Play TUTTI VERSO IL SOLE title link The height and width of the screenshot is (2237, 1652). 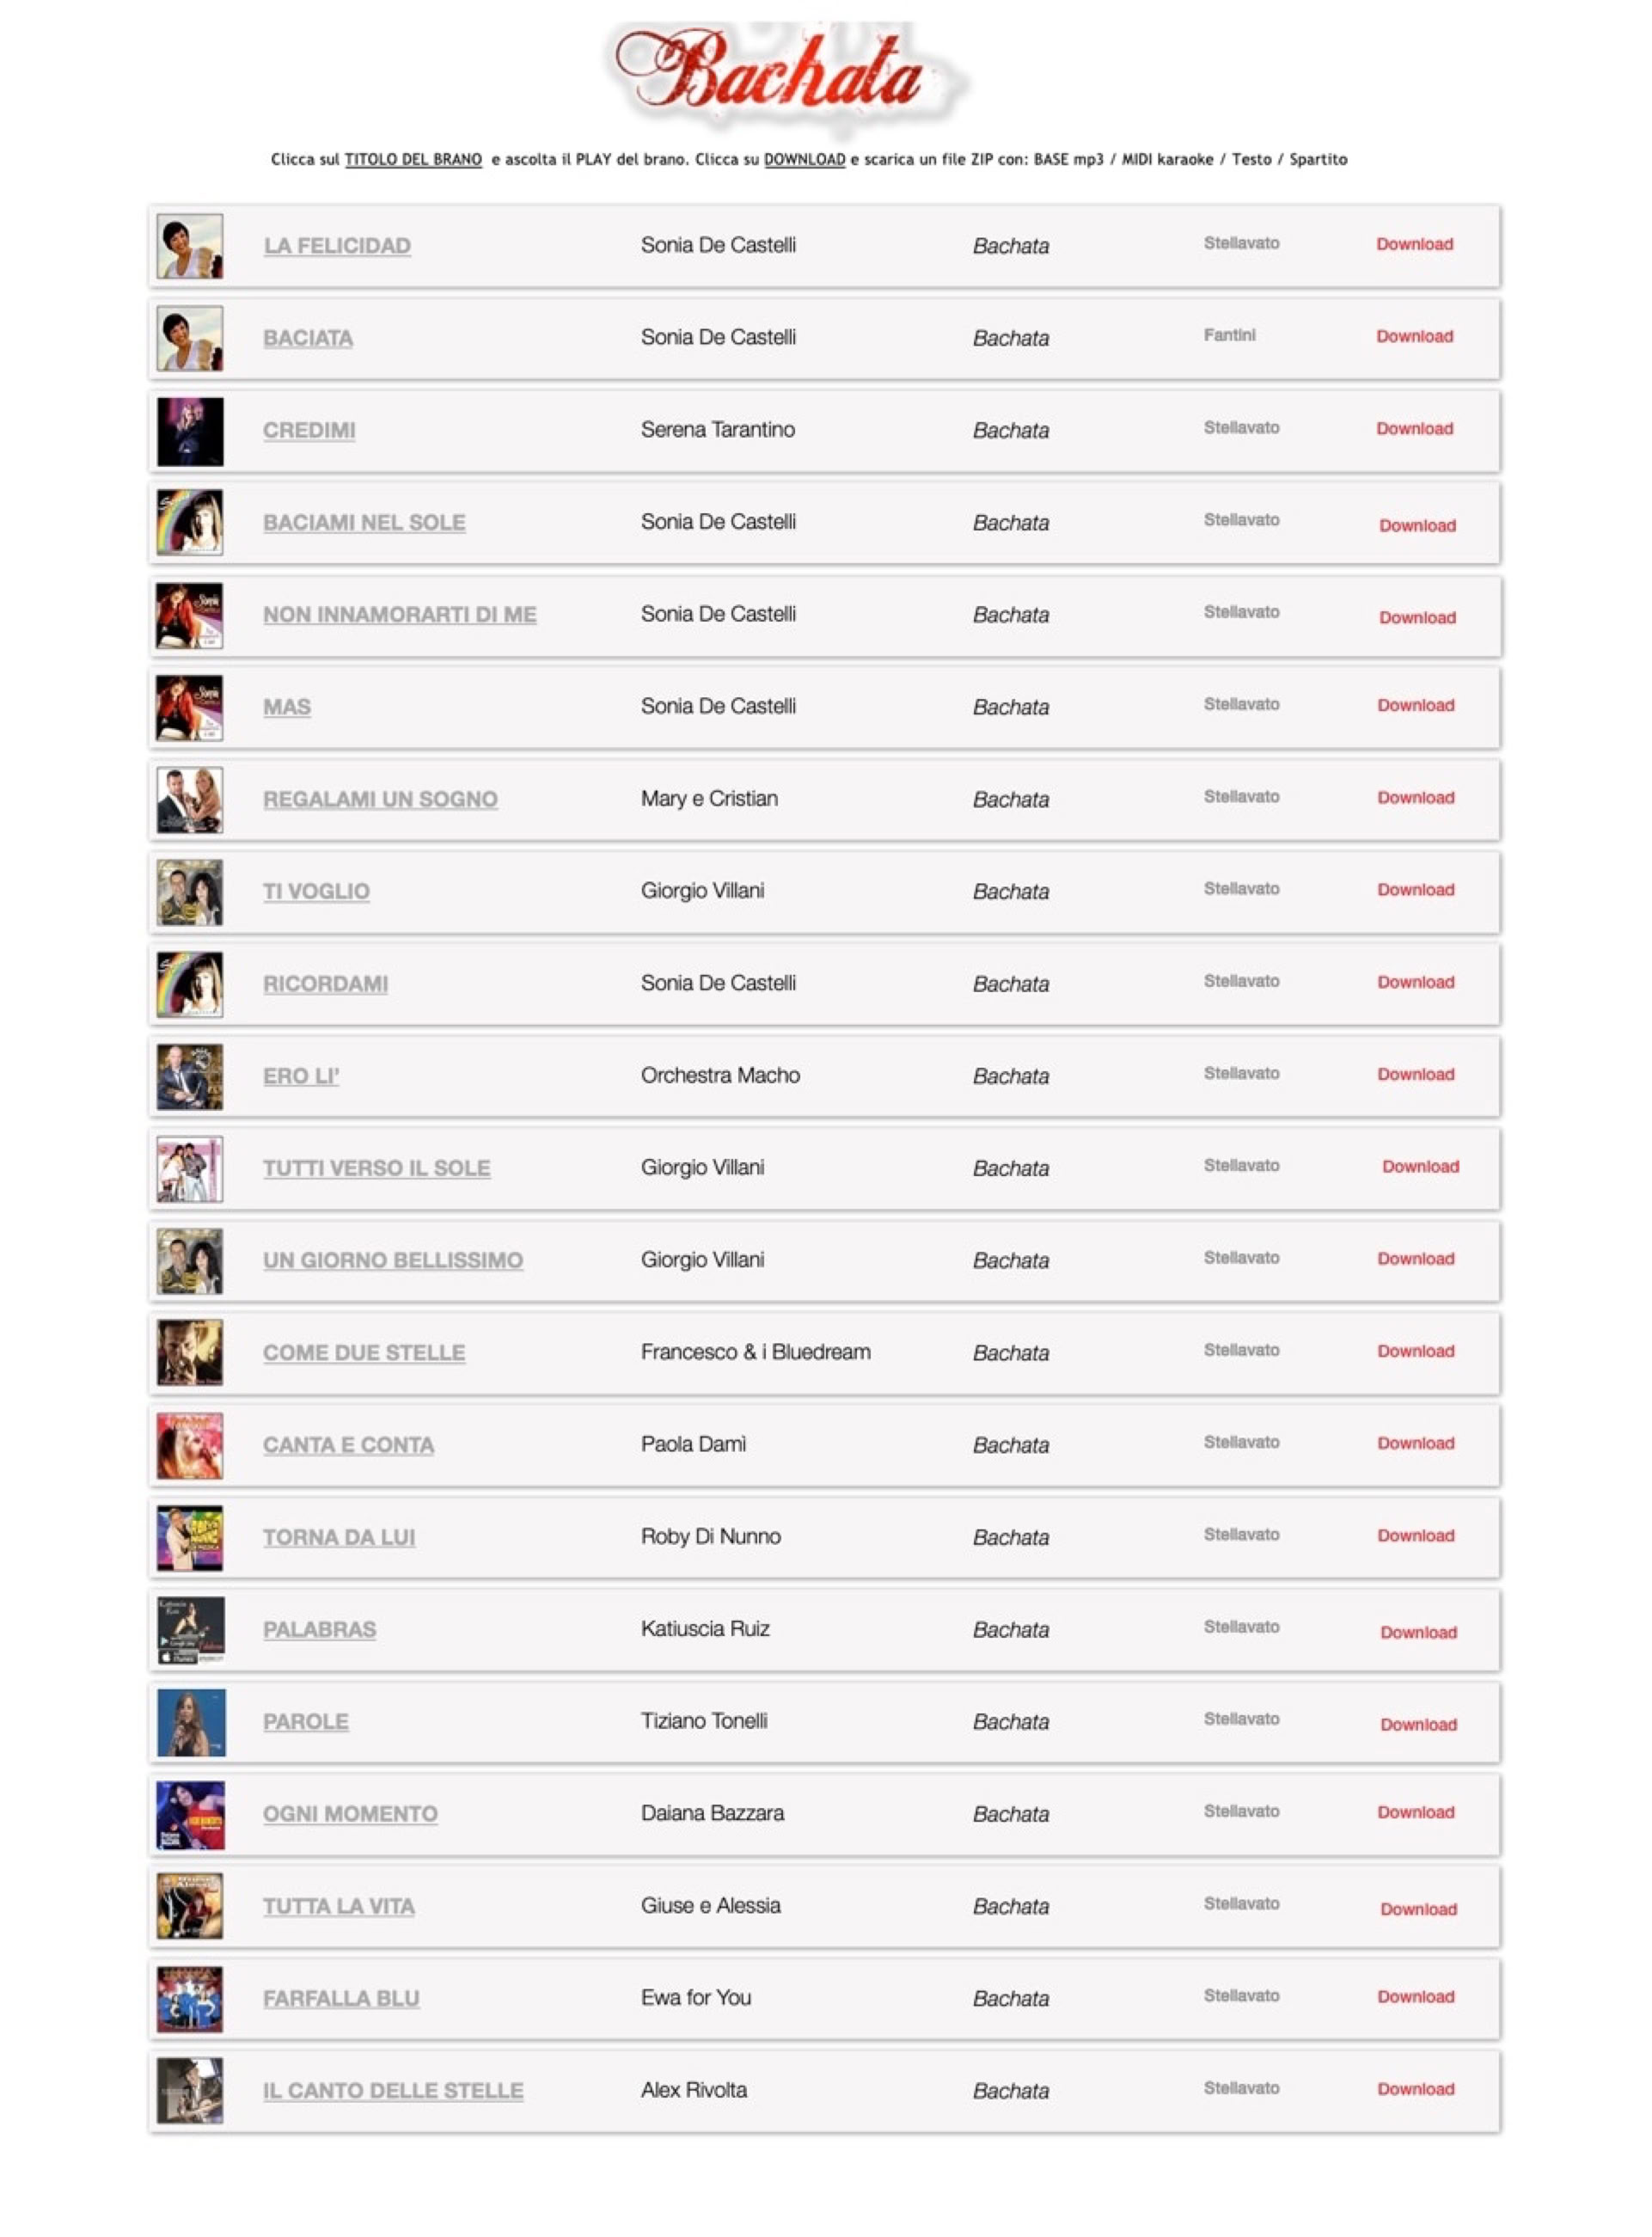pyautogui.click(x=376, y=1168)
